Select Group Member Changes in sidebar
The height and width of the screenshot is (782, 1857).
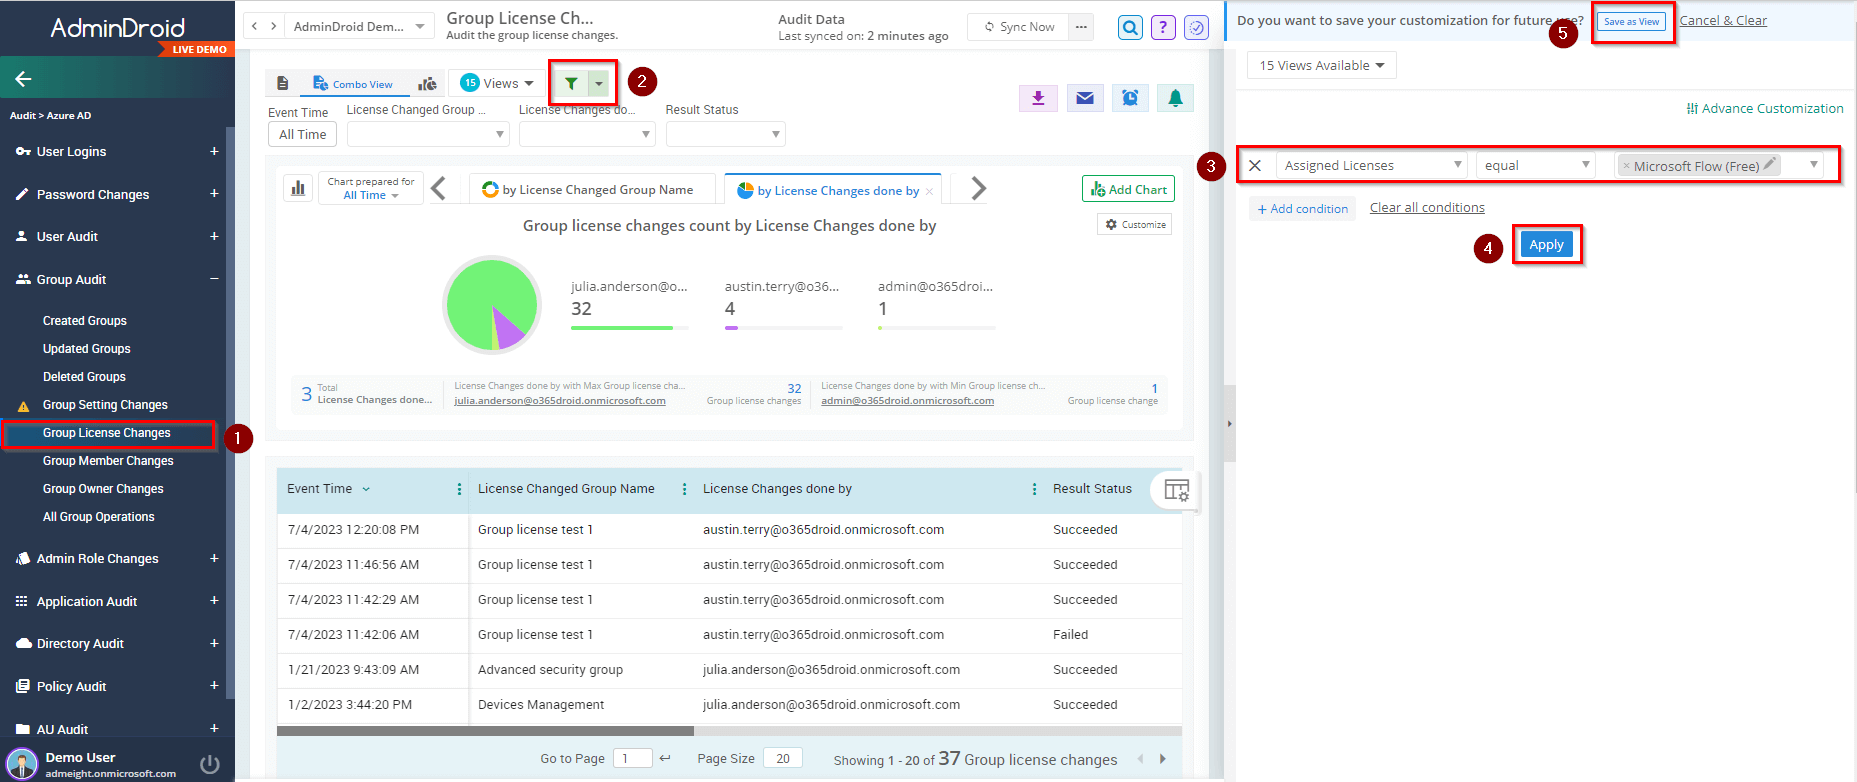pos(108,461)
